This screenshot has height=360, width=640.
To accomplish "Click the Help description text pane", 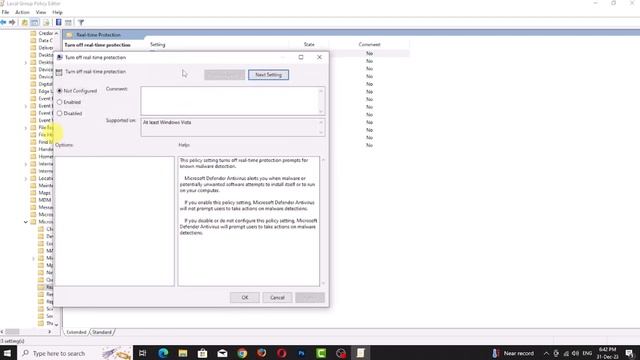I will pyautogui.click(x=249, y=221).
